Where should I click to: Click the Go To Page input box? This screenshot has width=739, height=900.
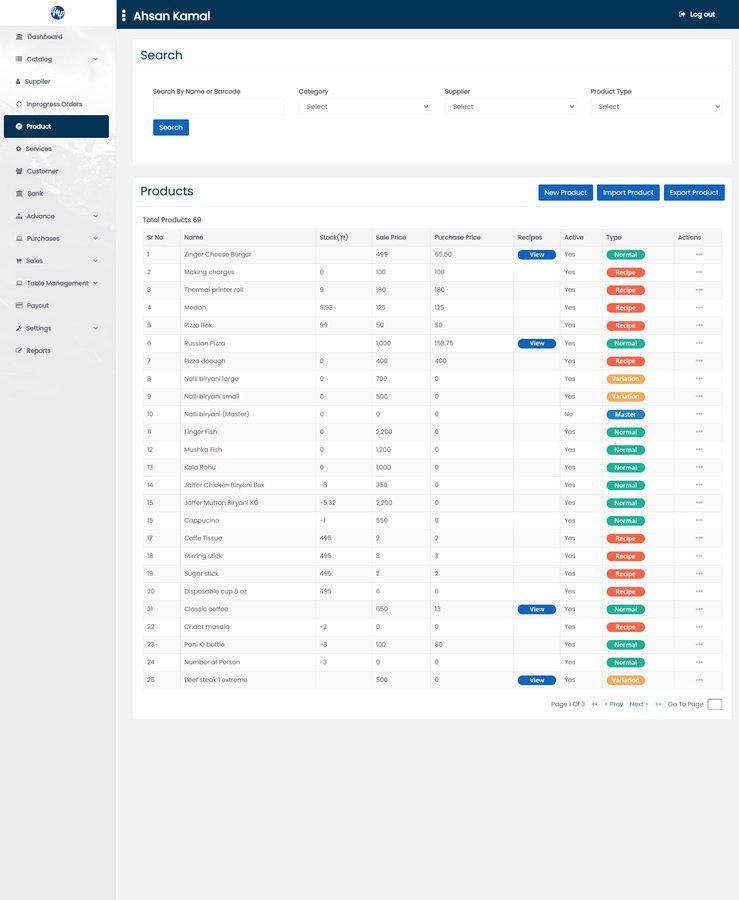point(715,704)
